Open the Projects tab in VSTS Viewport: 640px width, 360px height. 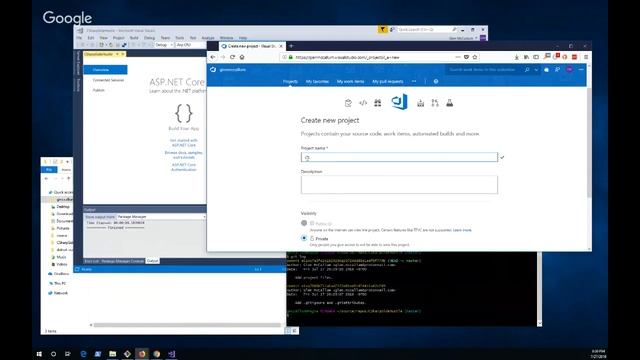point(290,81)
